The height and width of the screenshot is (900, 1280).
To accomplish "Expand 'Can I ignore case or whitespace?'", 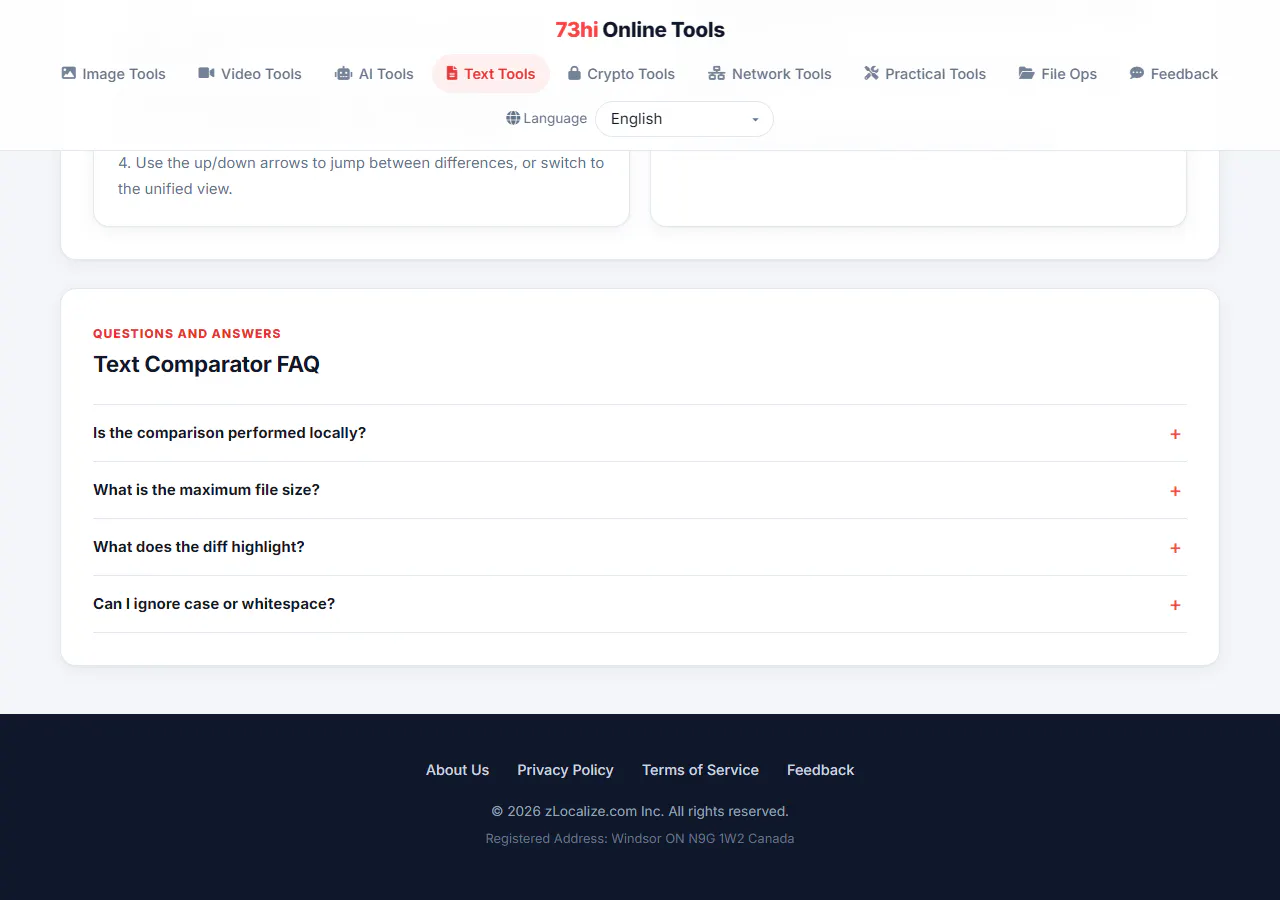I will (x=640, y=604).
